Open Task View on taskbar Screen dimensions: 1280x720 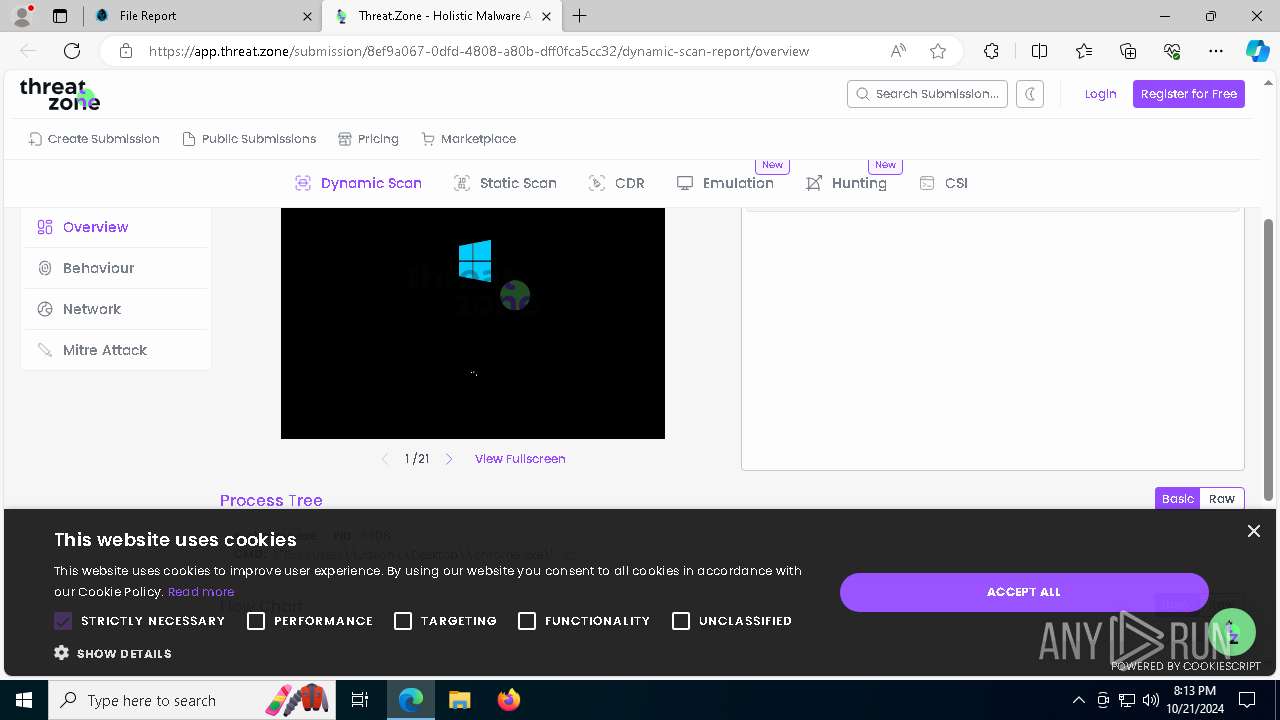tap(361, 700)
